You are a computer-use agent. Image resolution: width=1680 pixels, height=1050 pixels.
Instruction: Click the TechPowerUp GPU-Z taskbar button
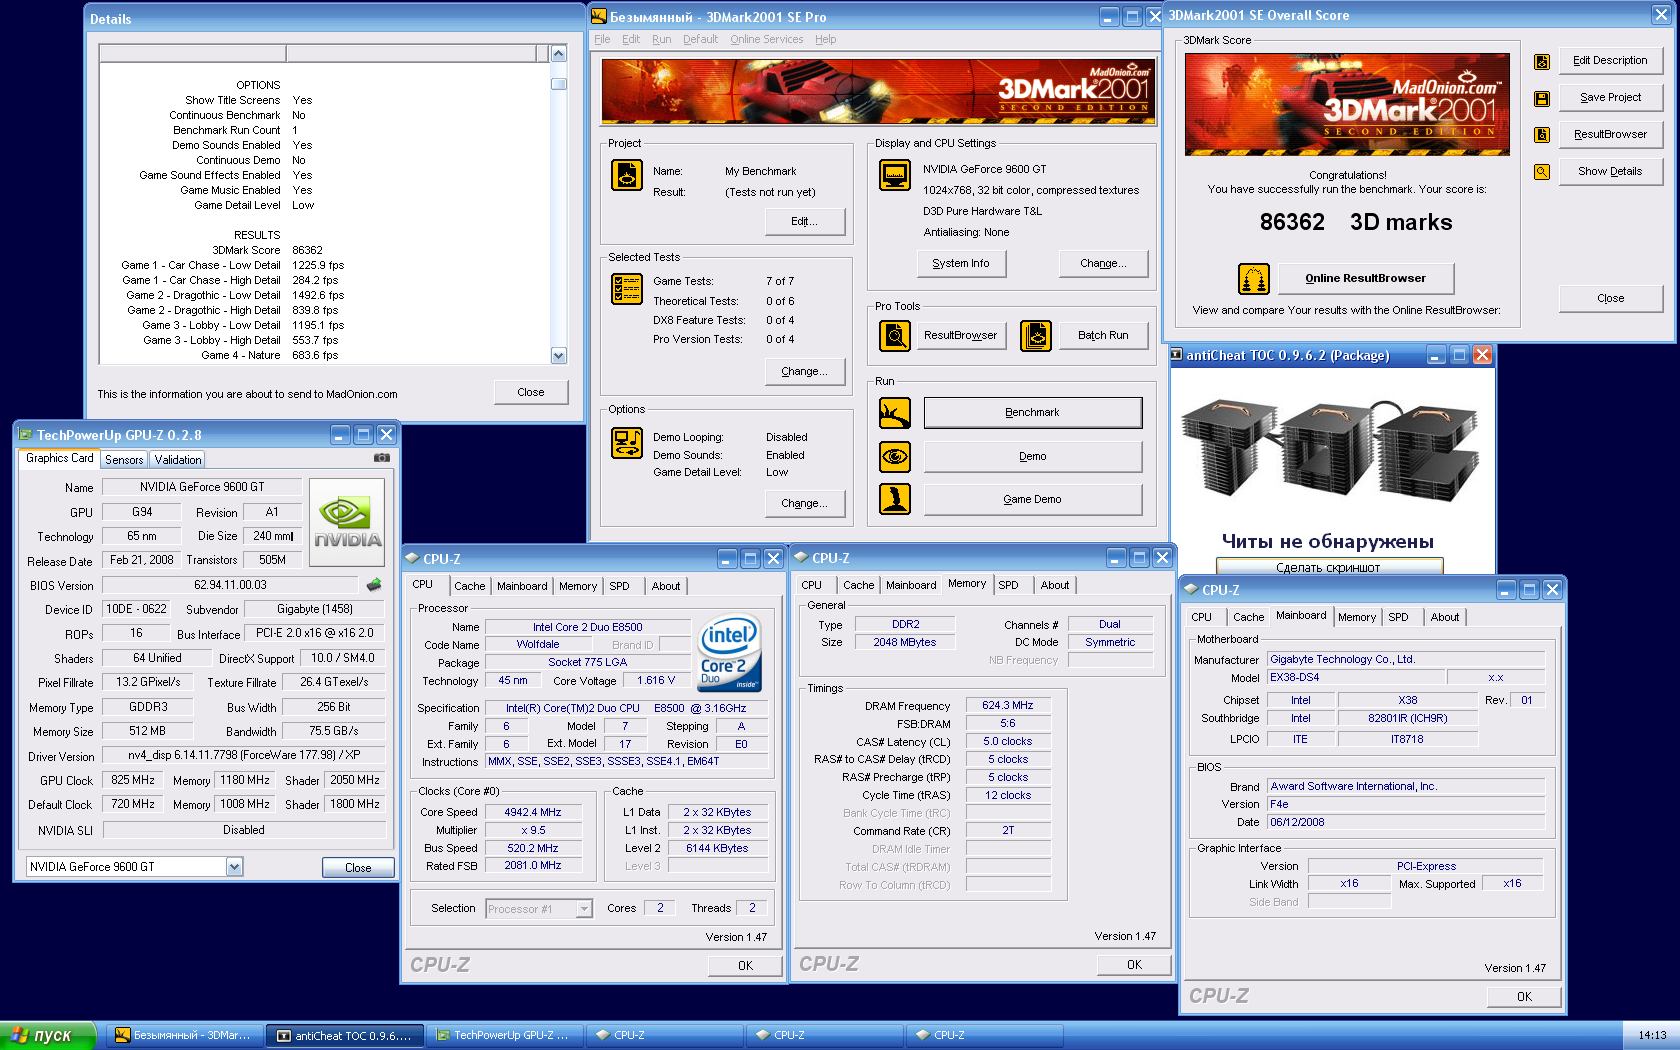(x=506, y=1036)
